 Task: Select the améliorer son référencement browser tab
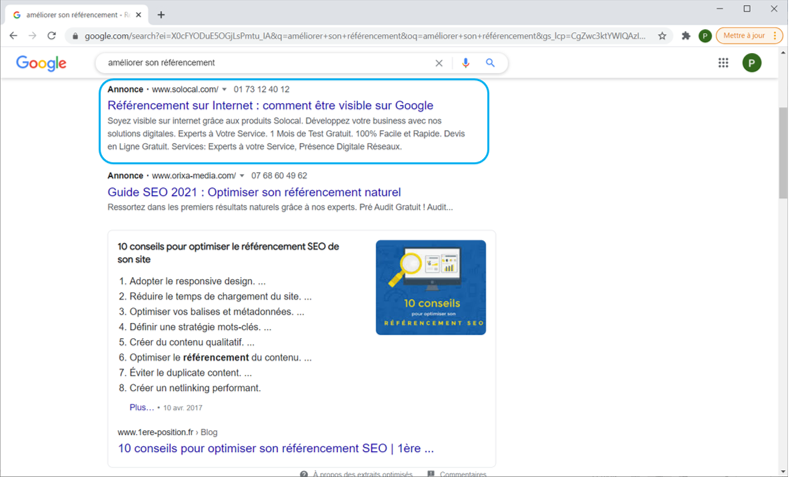pos(77,15)
